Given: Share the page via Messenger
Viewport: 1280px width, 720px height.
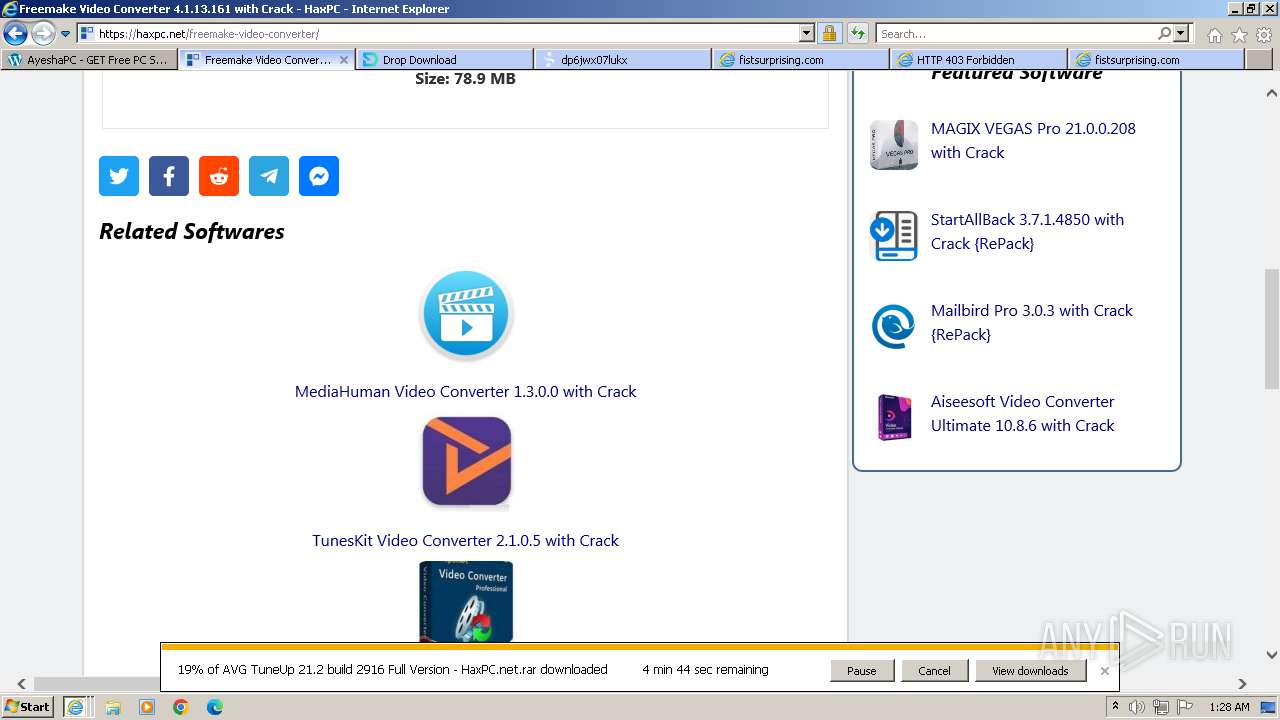Looking at the screenshot, I should pos(319,176).
